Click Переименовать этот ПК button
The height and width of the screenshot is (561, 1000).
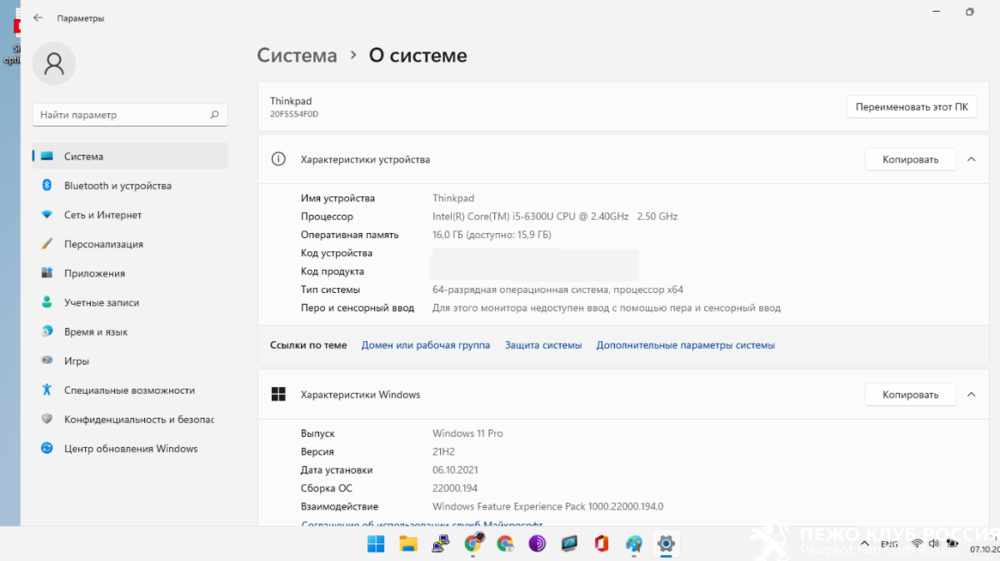coord(912,107)
